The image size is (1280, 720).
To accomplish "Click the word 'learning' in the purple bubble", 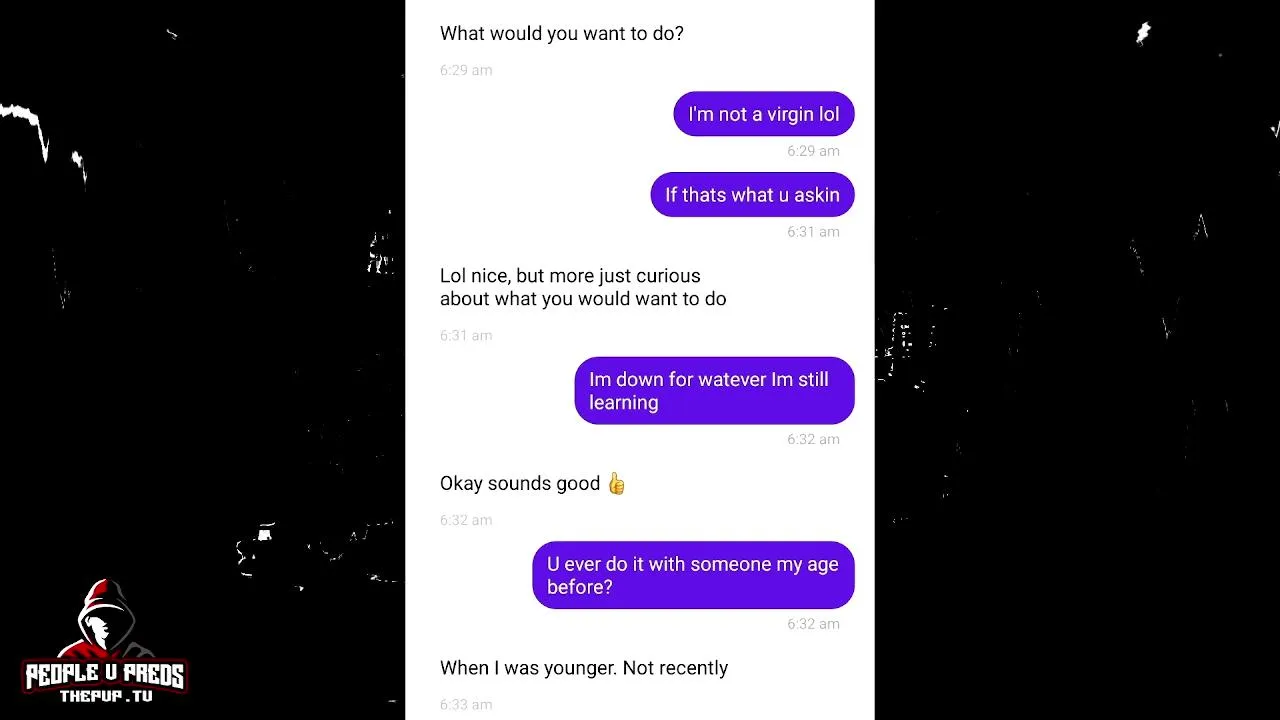I will pos(624,403).
